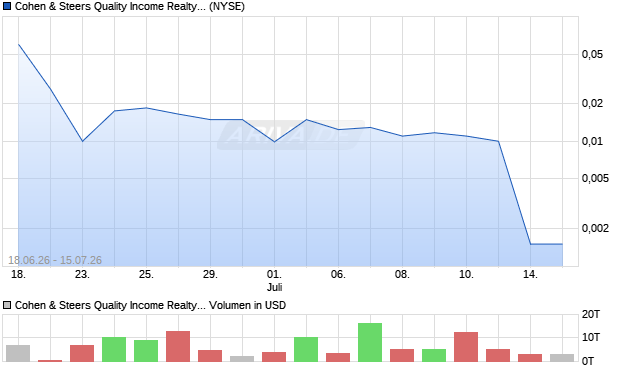
Task: Click the y-axis label '0,02'
Action: tap(592, 104)
